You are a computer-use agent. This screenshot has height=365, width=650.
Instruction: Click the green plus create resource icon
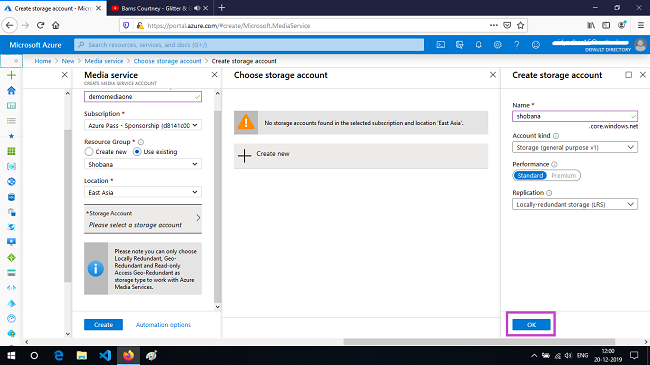tap(12, 75)
